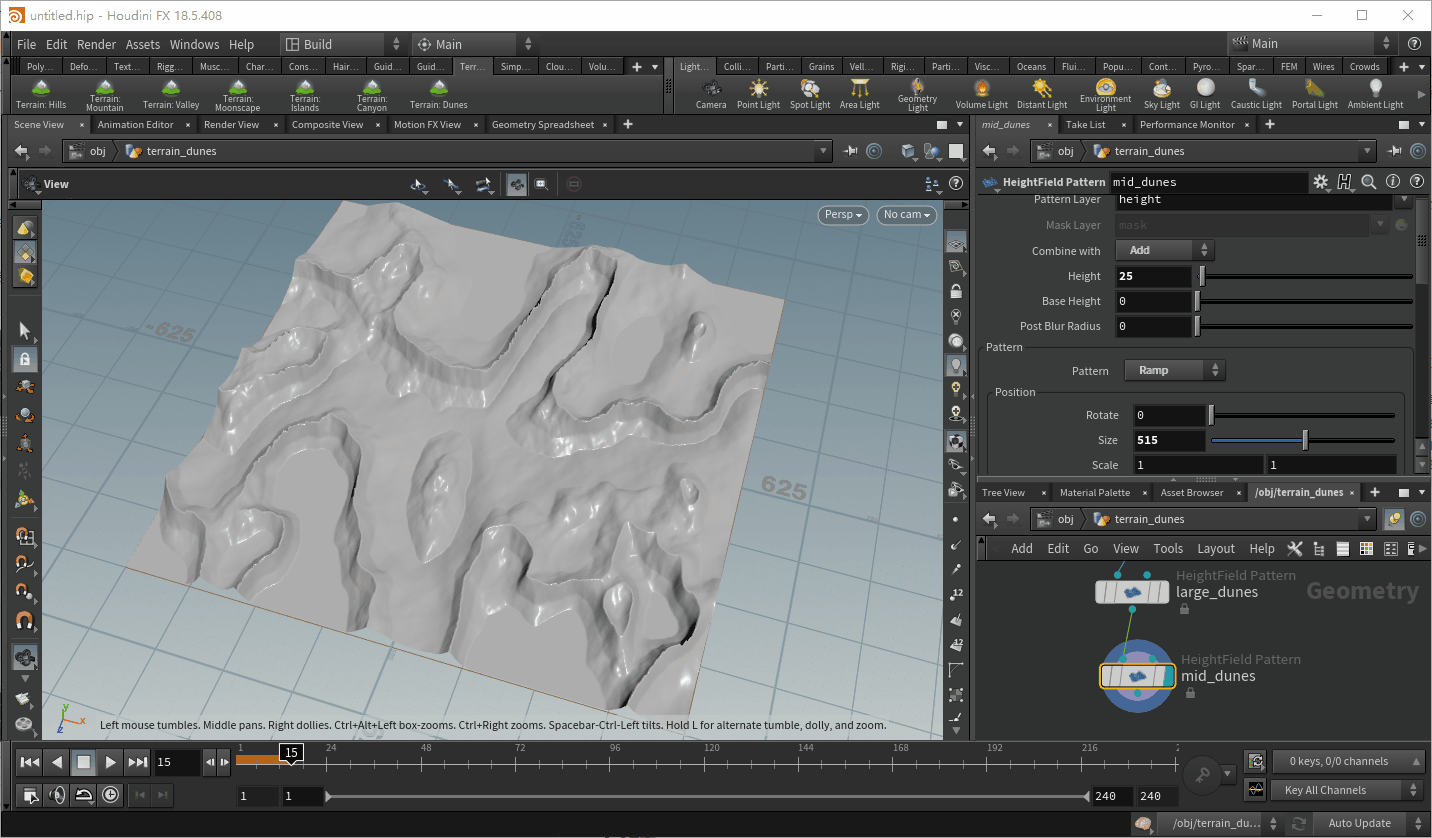
Task: Click the play forward button
Action: (x=111, y=762)
